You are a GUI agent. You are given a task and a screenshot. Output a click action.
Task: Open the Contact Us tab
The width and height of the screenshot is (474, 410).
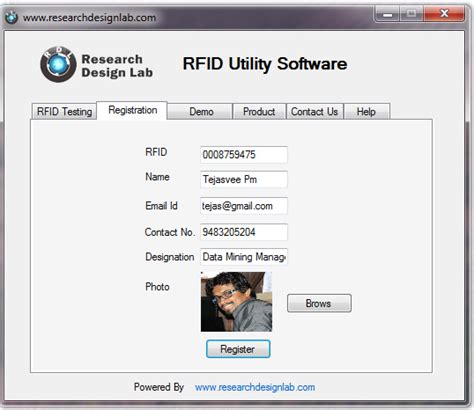[x=314, y=112]
